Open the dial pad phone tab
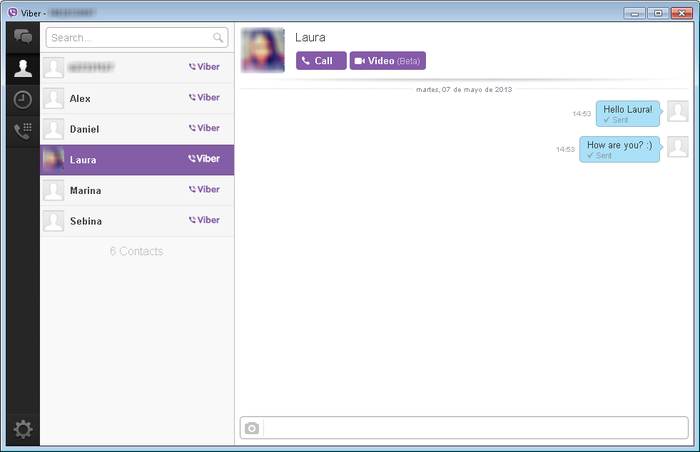 23,131
